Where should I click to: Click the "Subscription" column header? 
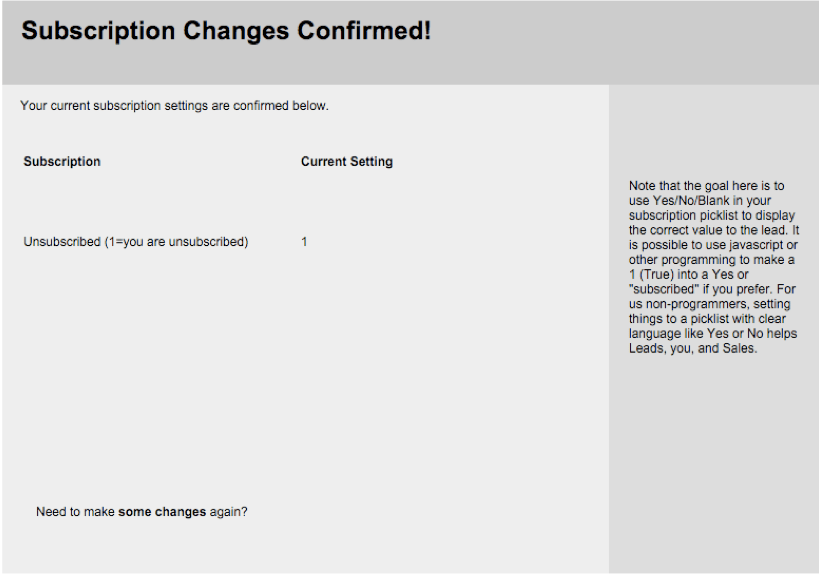click(62, 161)
